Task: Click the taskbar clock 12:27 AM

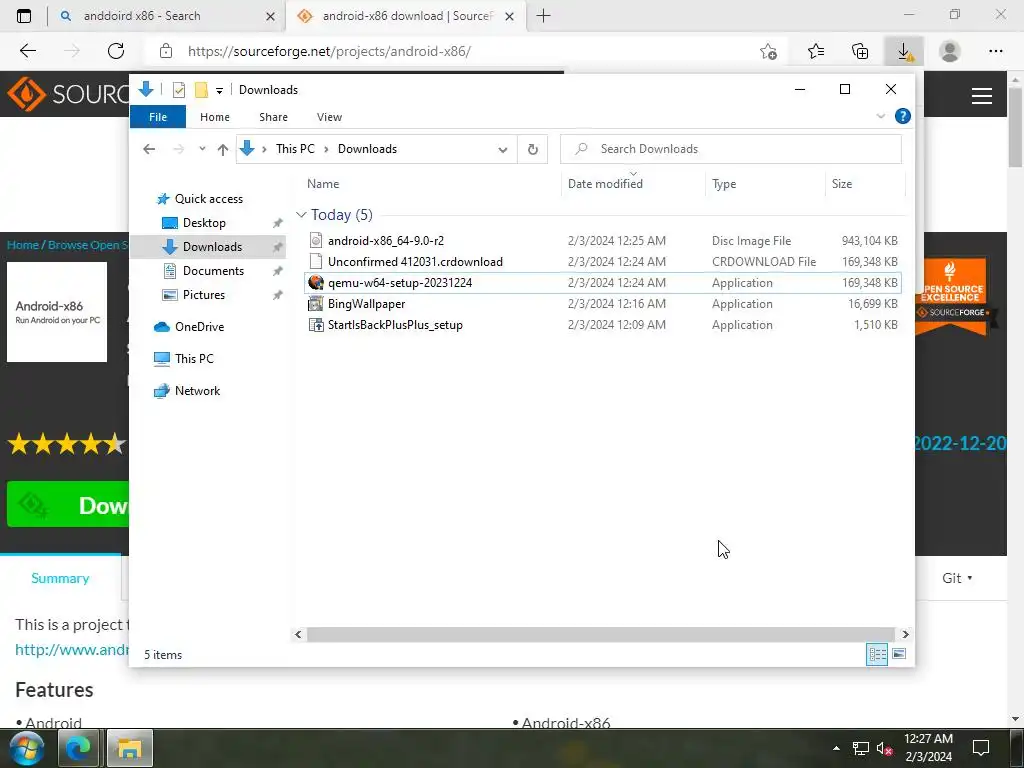Action: pos(928,739)
